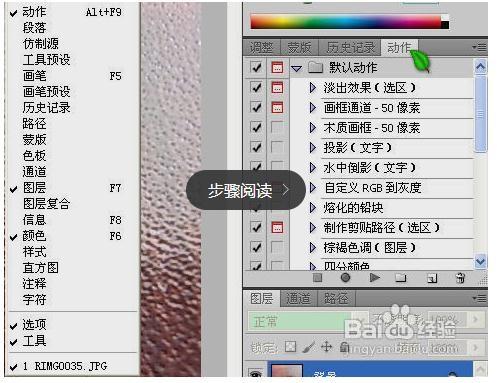The height and width of the screenshot is (383, 497).
Task: Select 仿制源 menu item
Action: point(72,44)
